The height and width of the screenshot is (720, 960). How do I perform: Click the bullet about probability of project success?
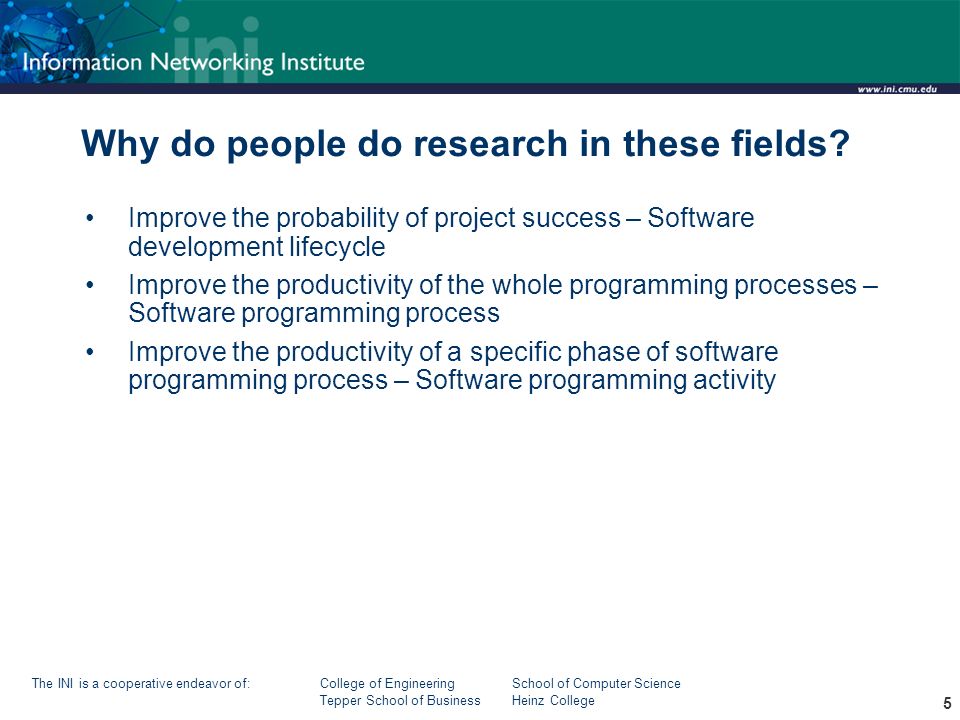click(441, 232)
